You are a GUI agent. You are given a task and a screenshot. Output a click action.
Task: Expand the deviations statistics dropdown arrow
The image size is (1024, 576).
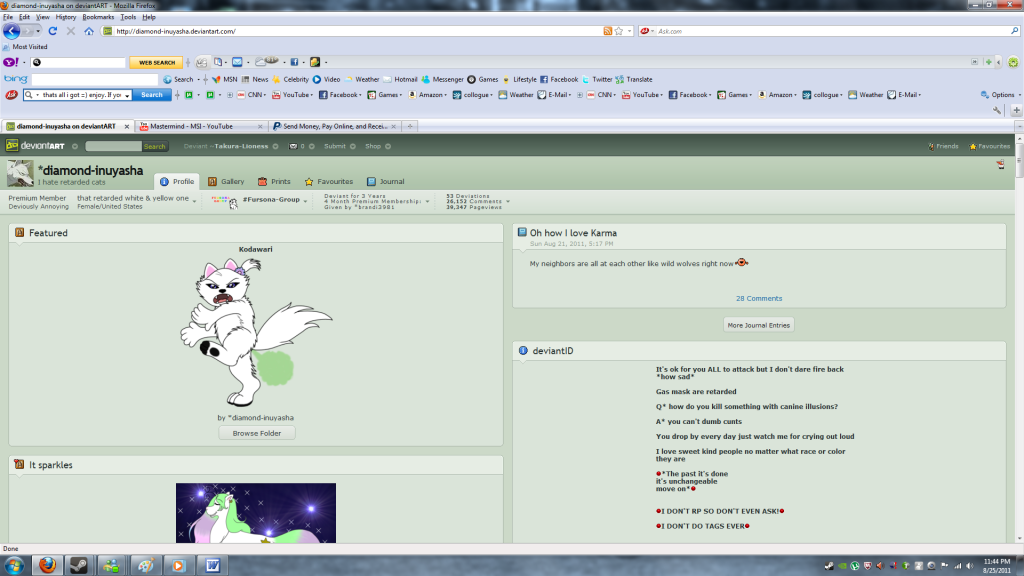[508, 202]
